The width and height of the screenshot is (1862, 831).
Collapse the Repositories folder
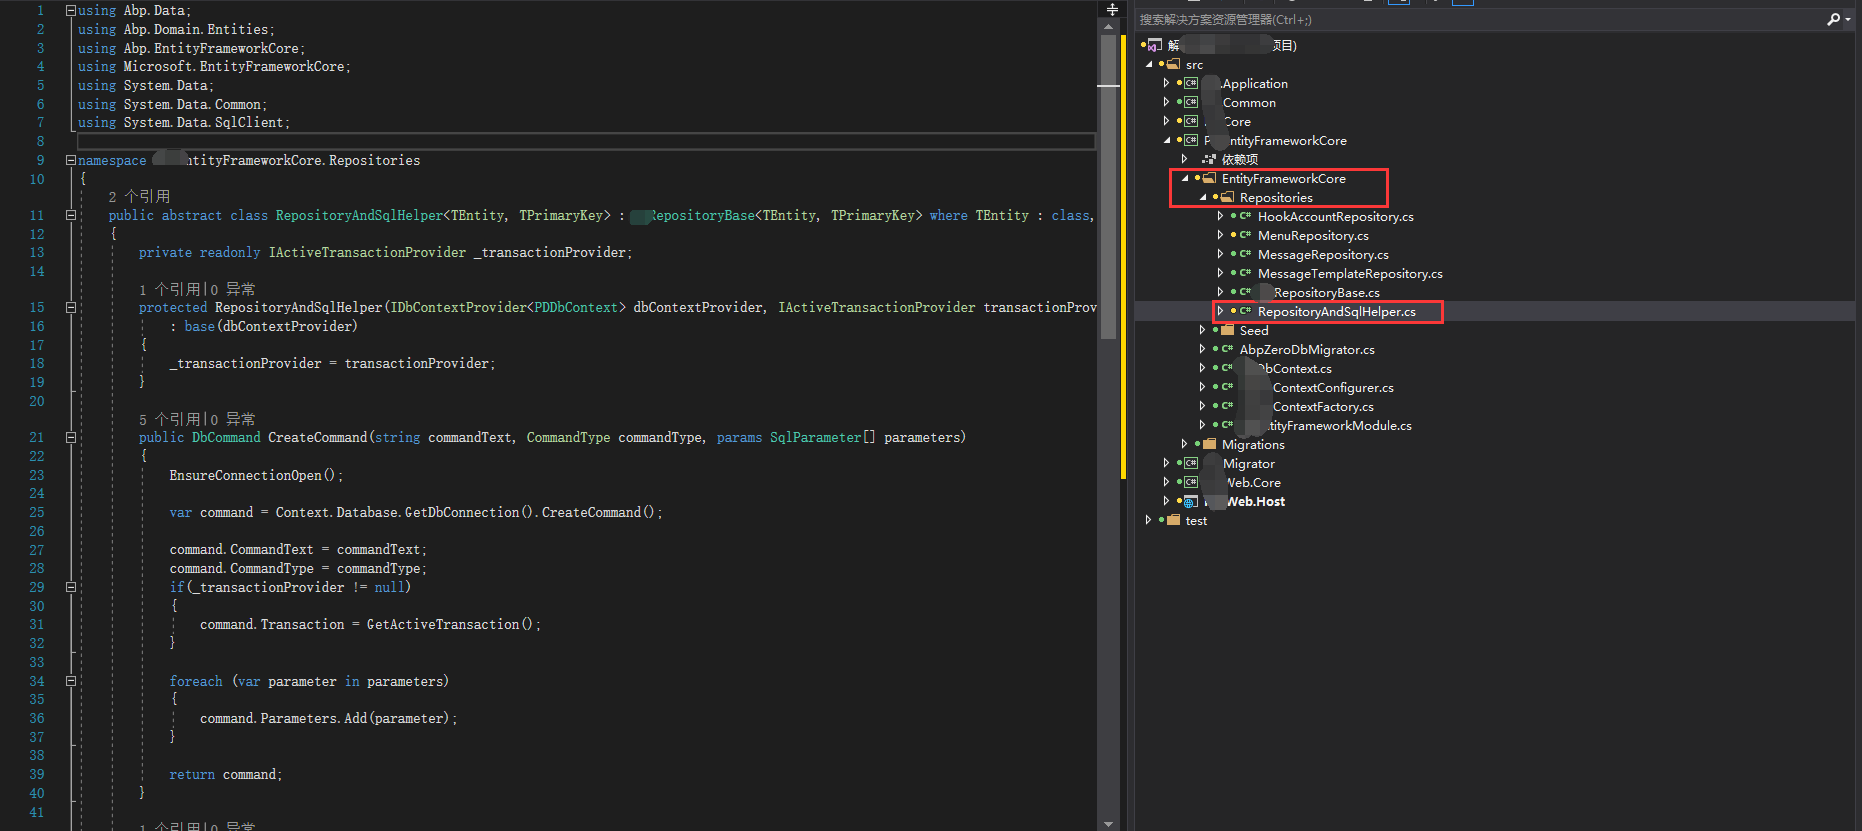1203,197
